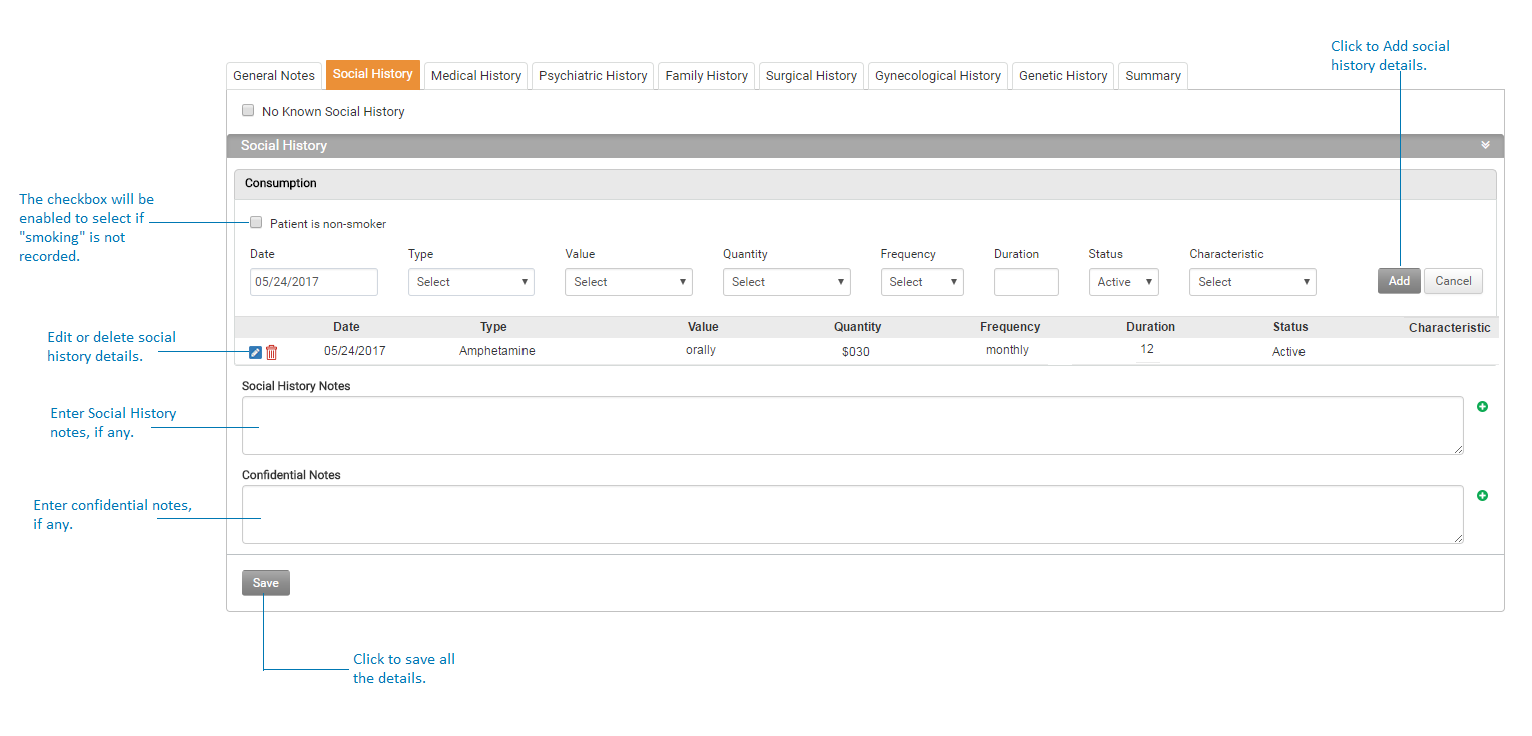Open the Psychiatric History tab
1532x736 pixels.
coord(593,76)
